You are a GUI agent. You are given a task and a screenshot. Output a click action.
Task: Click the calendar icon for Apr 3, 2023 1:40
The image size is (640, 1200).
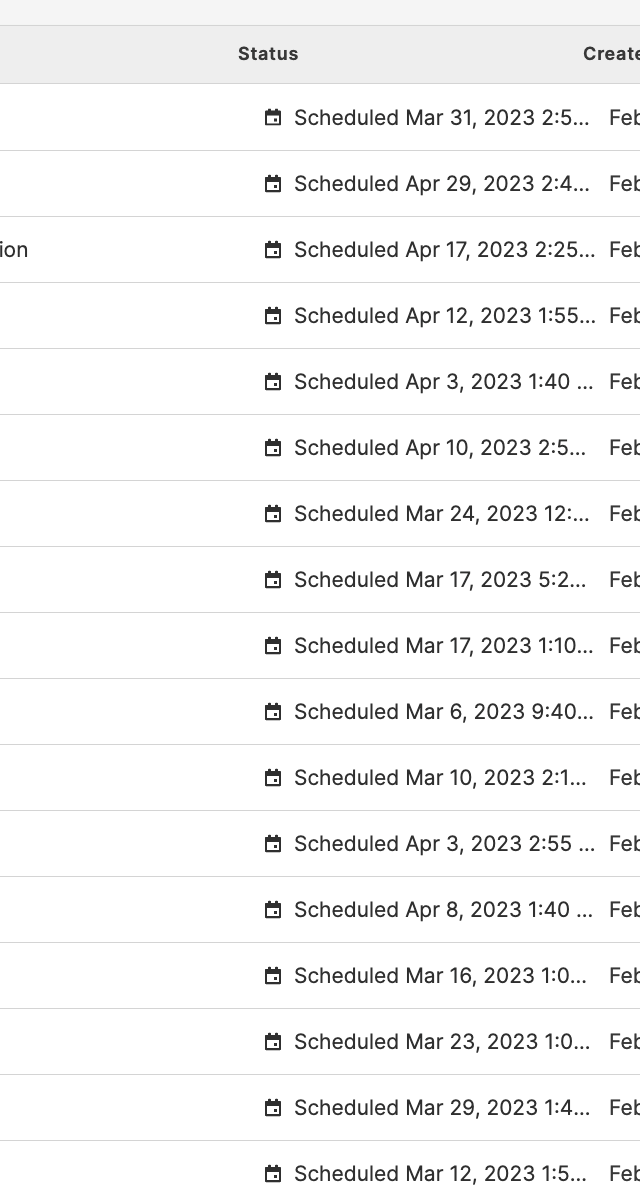click(273, 382)
